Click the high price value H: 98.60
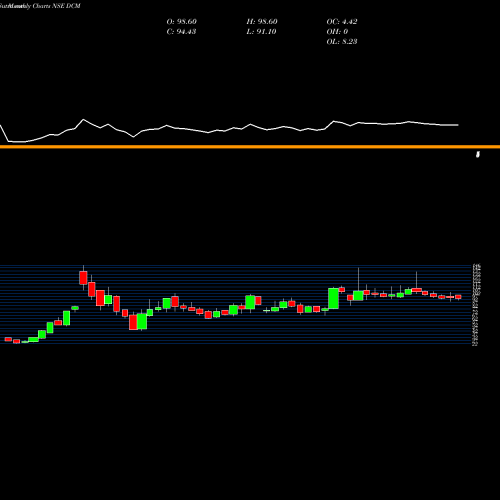This screenshot has height=500, width=500. (262, 22)
